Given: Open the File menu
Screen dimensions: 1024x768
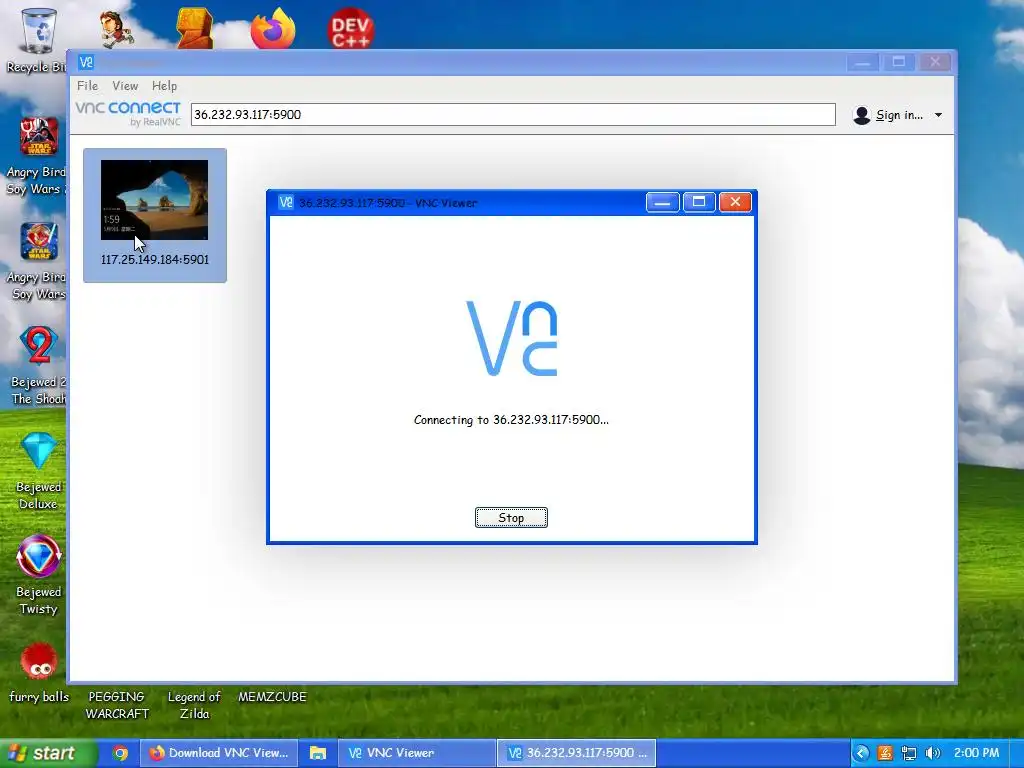Looking at the screenshot, I should [87, 86].
